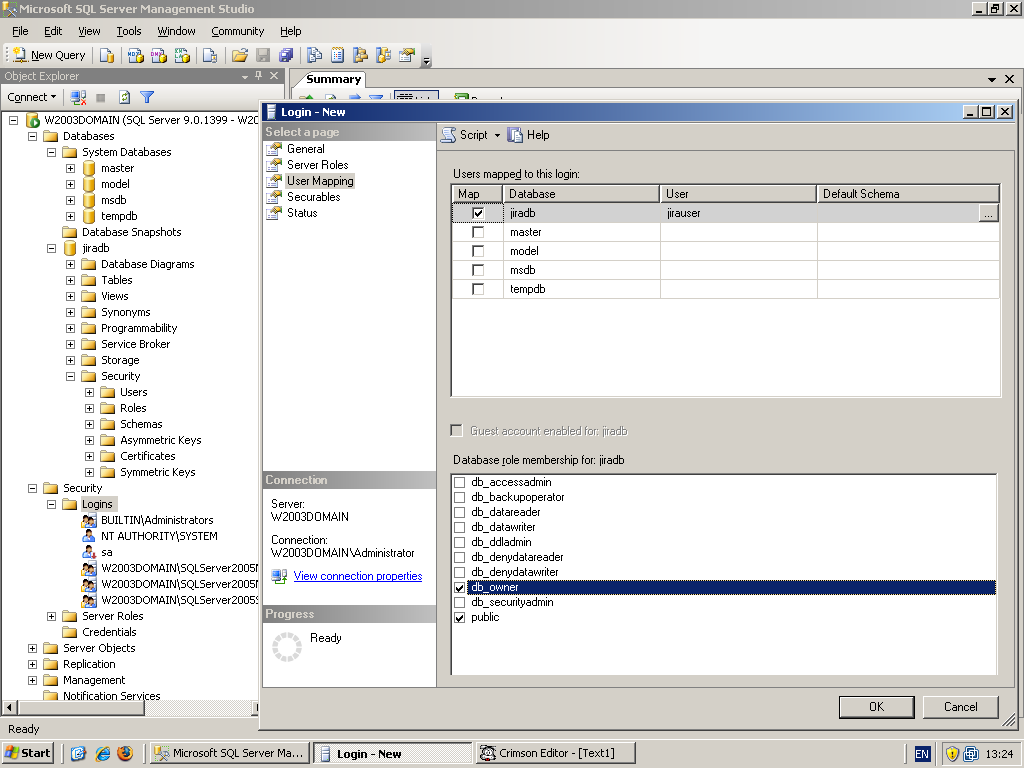Click the Refresh icon in Object Explorer
Viewport: 1024px width, 768px height.
tap(124, 97)
